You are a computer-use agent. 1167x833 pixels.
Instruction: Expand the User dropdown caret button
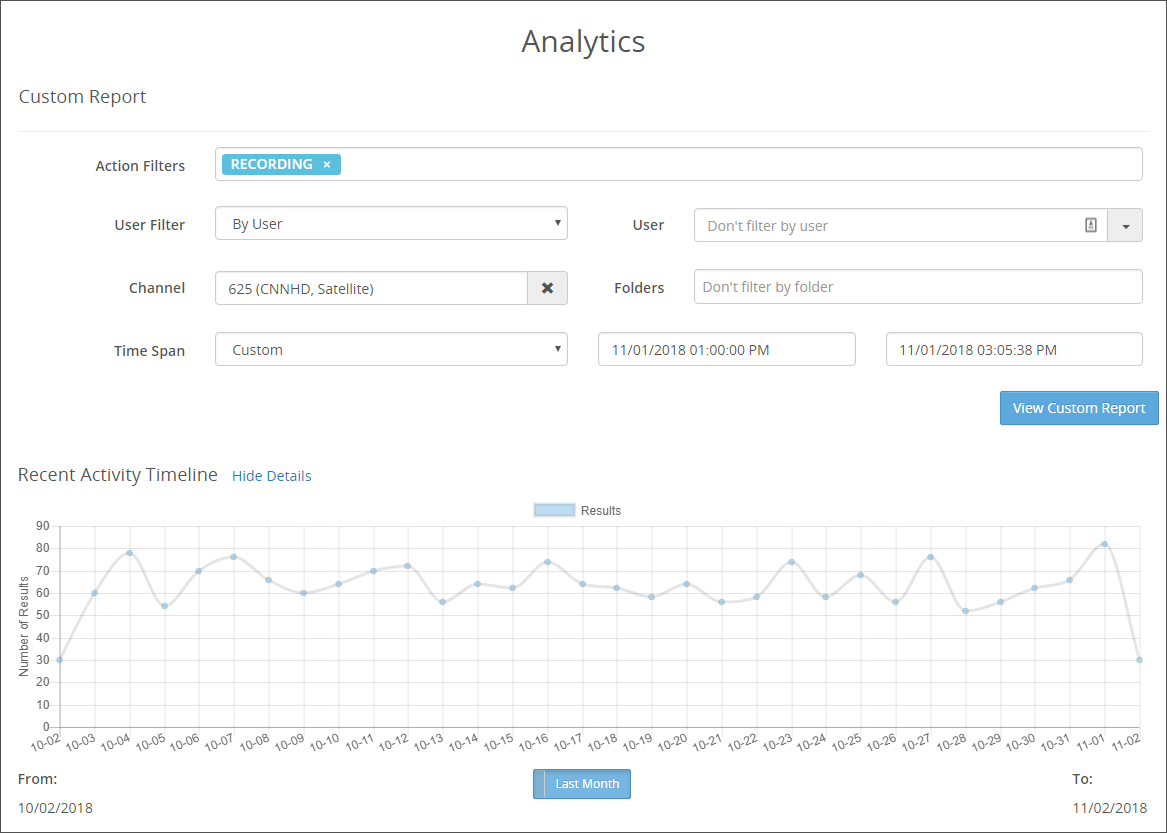click(x=1125, y=226)
